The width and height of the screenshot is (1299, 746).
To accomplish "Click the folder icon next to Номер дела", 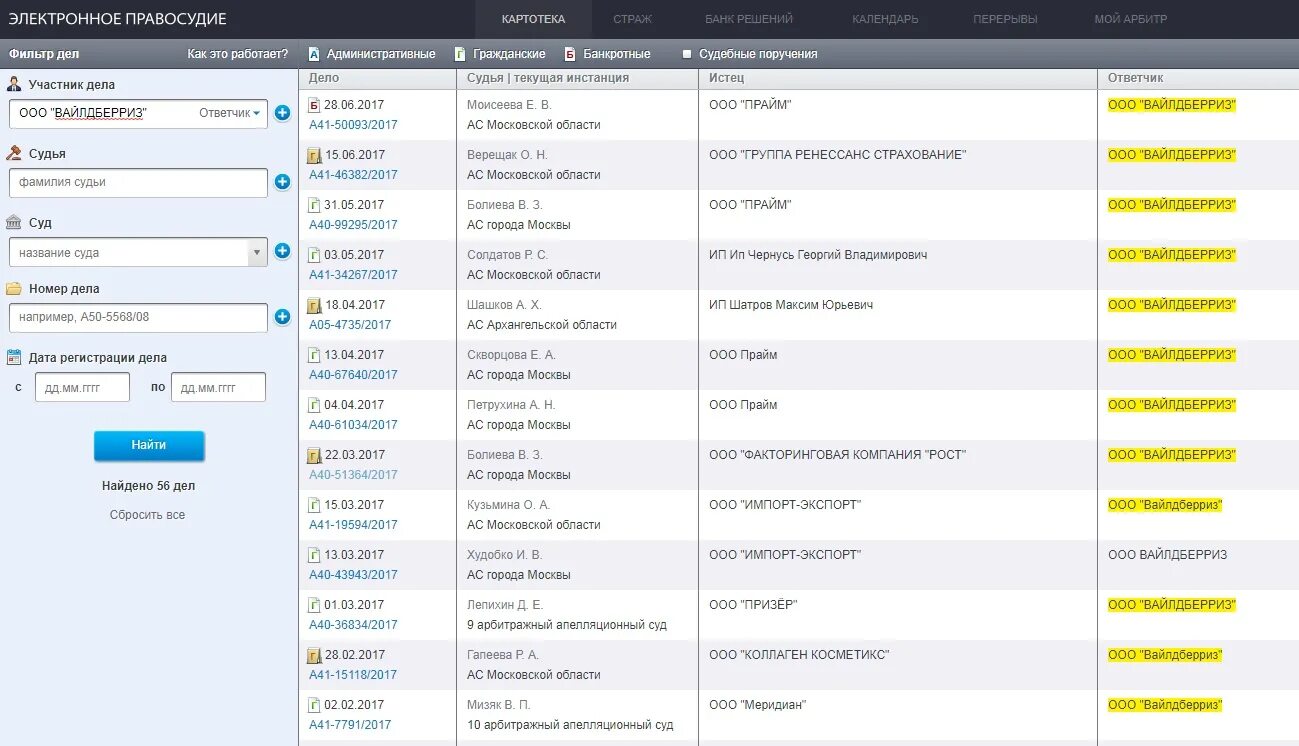I will [x=14, y=288].
